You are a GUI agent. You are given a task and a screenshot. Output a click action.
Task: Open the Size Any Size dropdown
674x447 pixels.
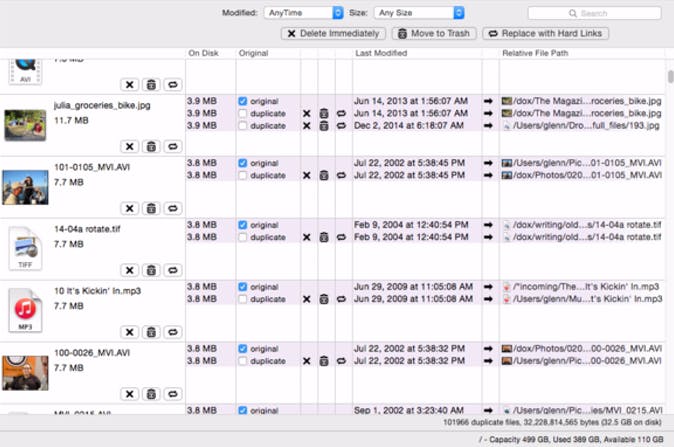click(x=419, y=13)
